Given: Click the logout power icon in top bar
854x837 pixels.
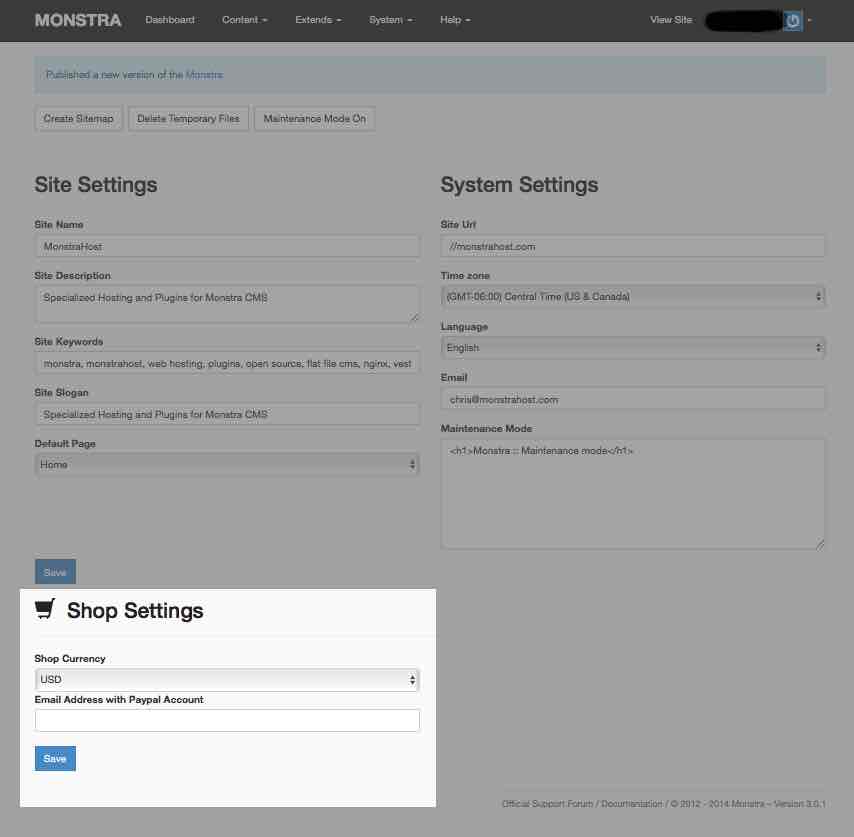Looking at the screenshot, I should point(792,20).
